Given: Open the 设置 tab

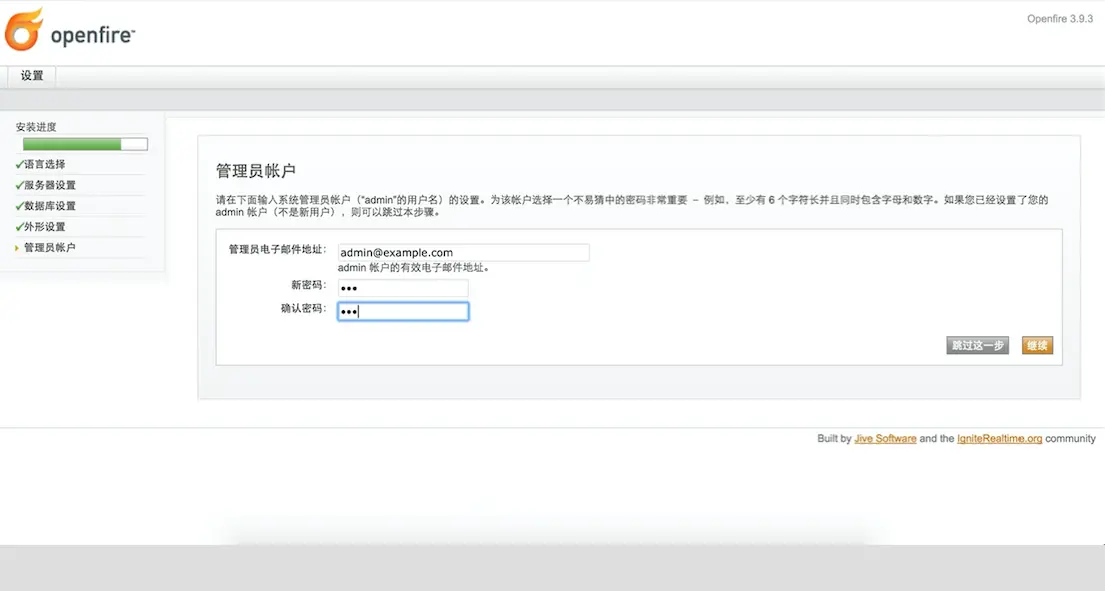Looking at the screenshot, I should point(30,74).
